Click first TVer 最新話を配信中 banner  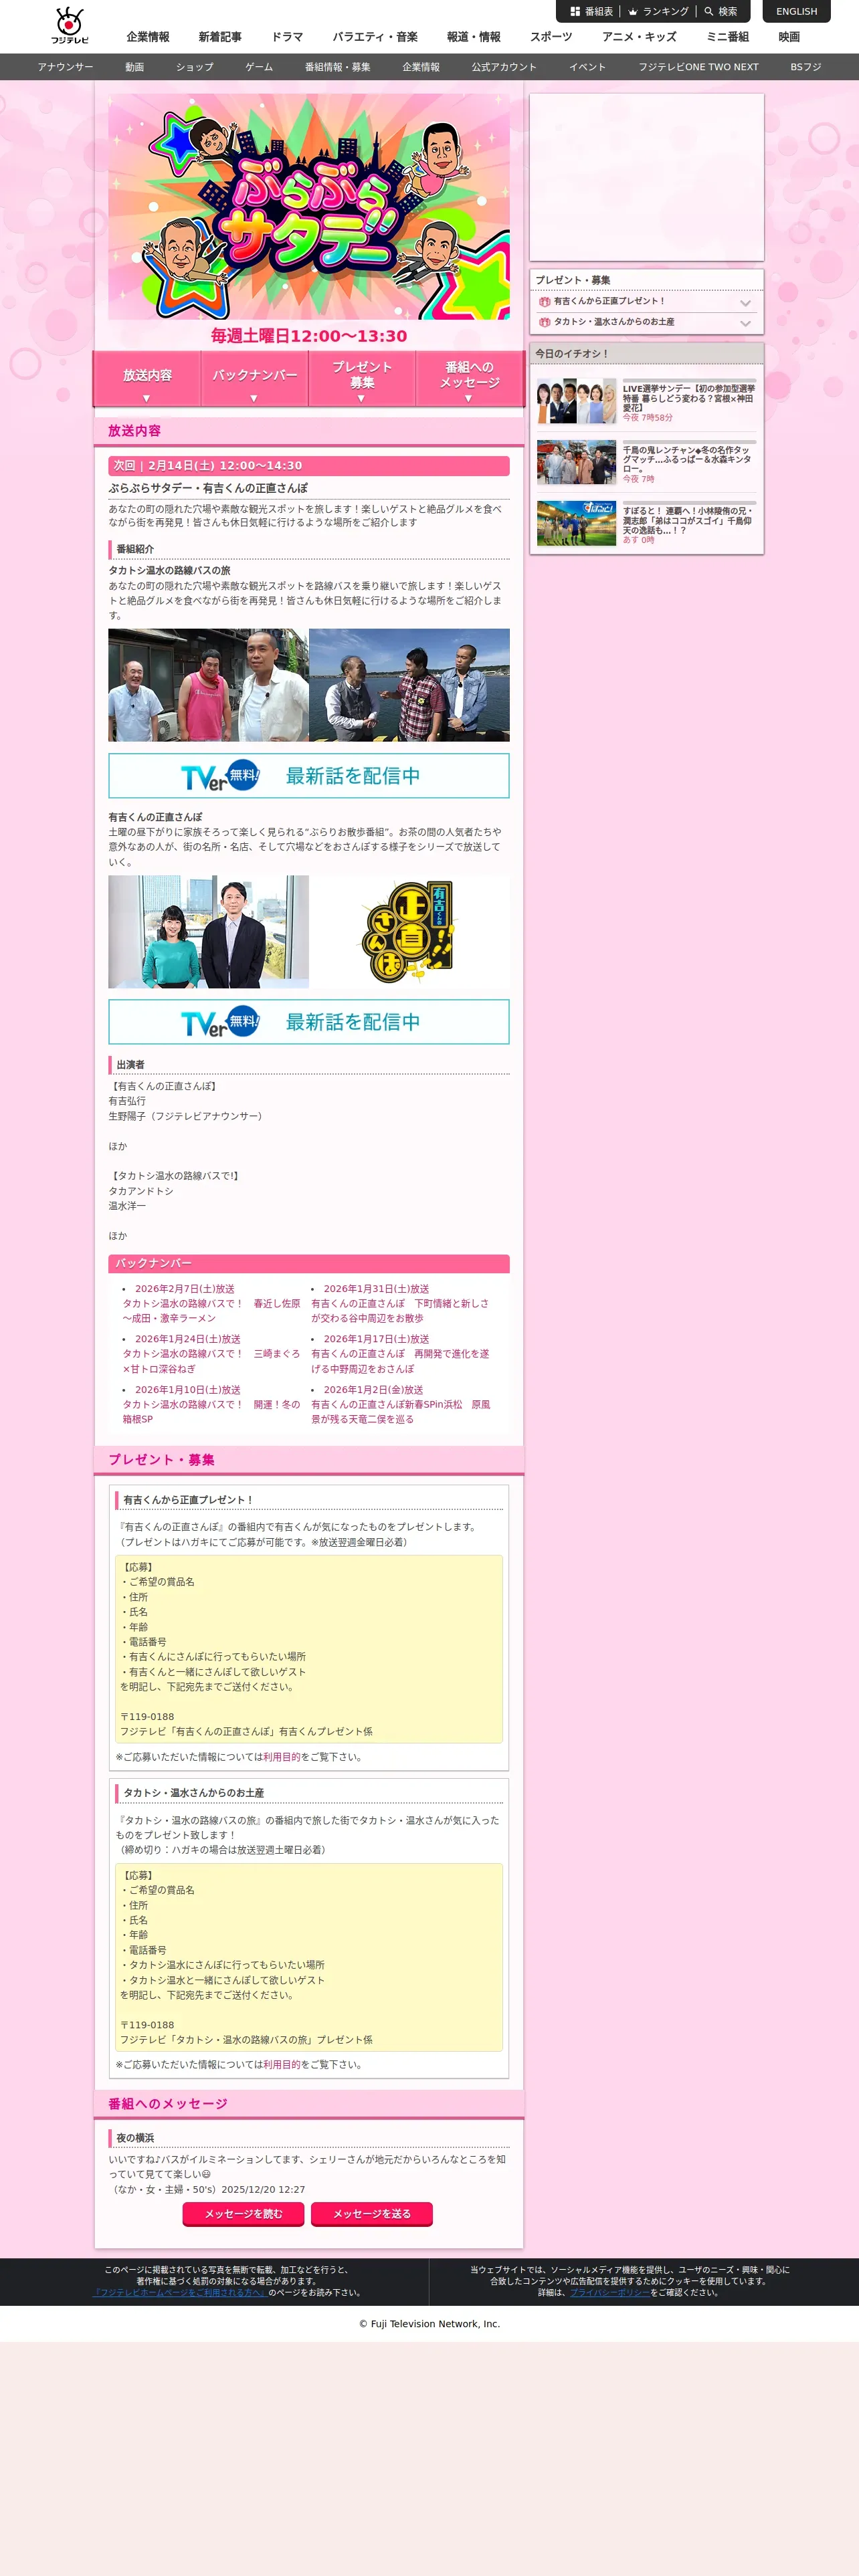[x=309, y=776]
